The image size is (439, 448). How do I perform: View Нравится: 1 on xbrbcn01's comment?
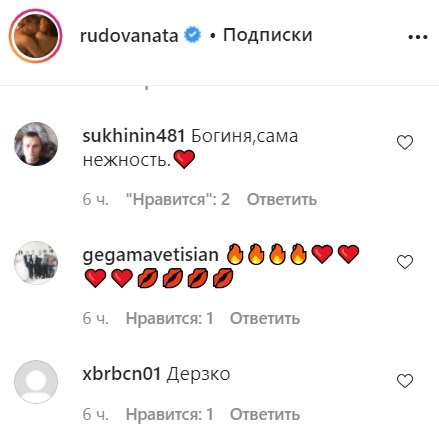[170, 414]
